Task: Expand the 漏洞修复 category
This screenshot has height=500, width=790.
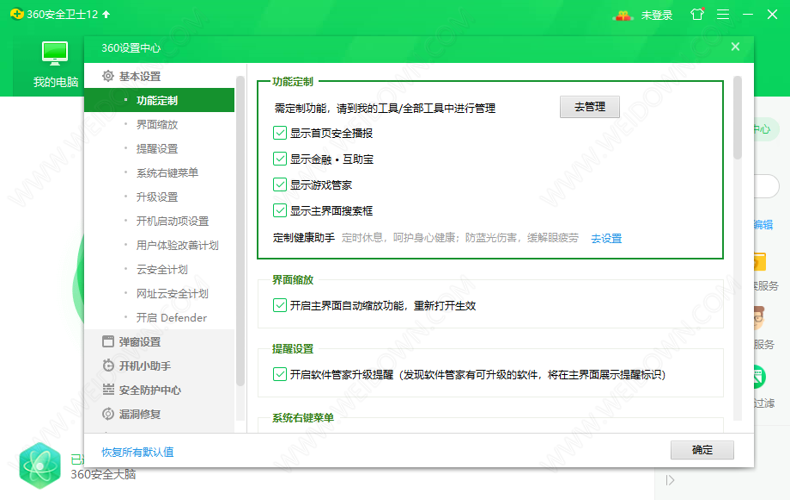Action: point(159,414)
